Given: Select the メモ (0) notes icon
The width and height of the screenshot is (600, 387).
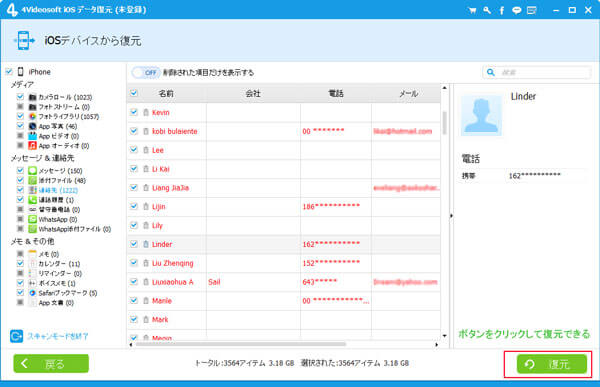Looking at the screenshot, I should coord(33,254).
